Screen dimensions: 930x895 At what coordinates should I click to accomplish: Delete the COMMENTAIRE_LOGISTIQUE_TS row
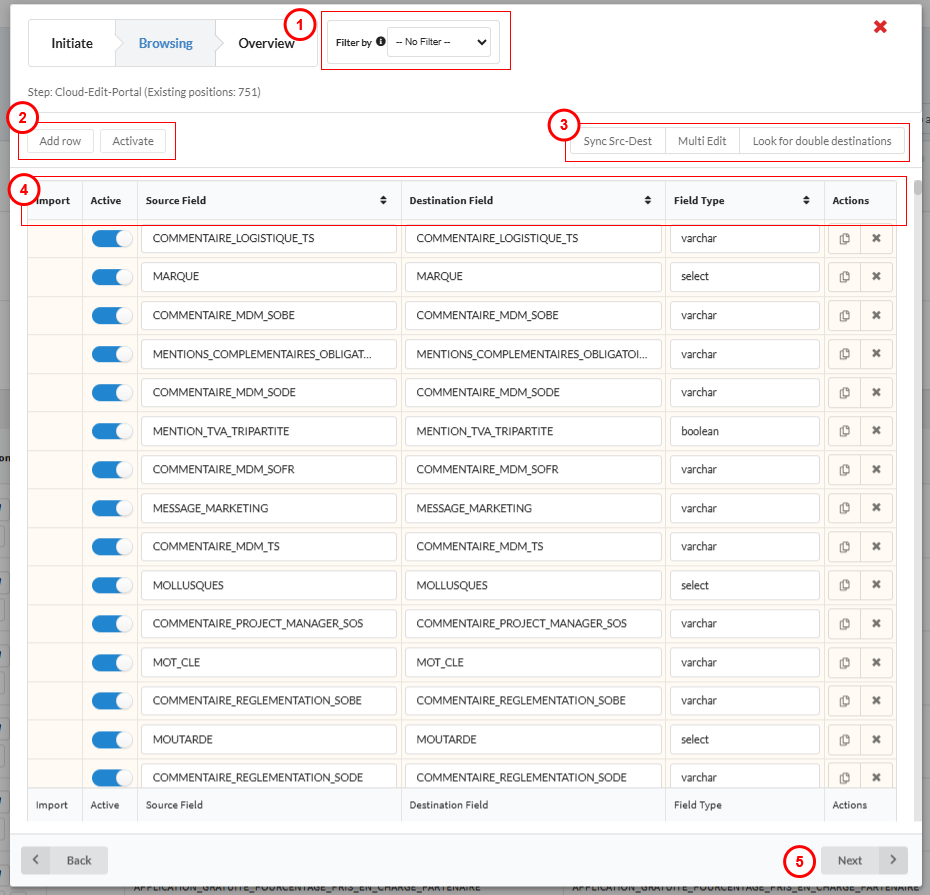pos(876,239)
